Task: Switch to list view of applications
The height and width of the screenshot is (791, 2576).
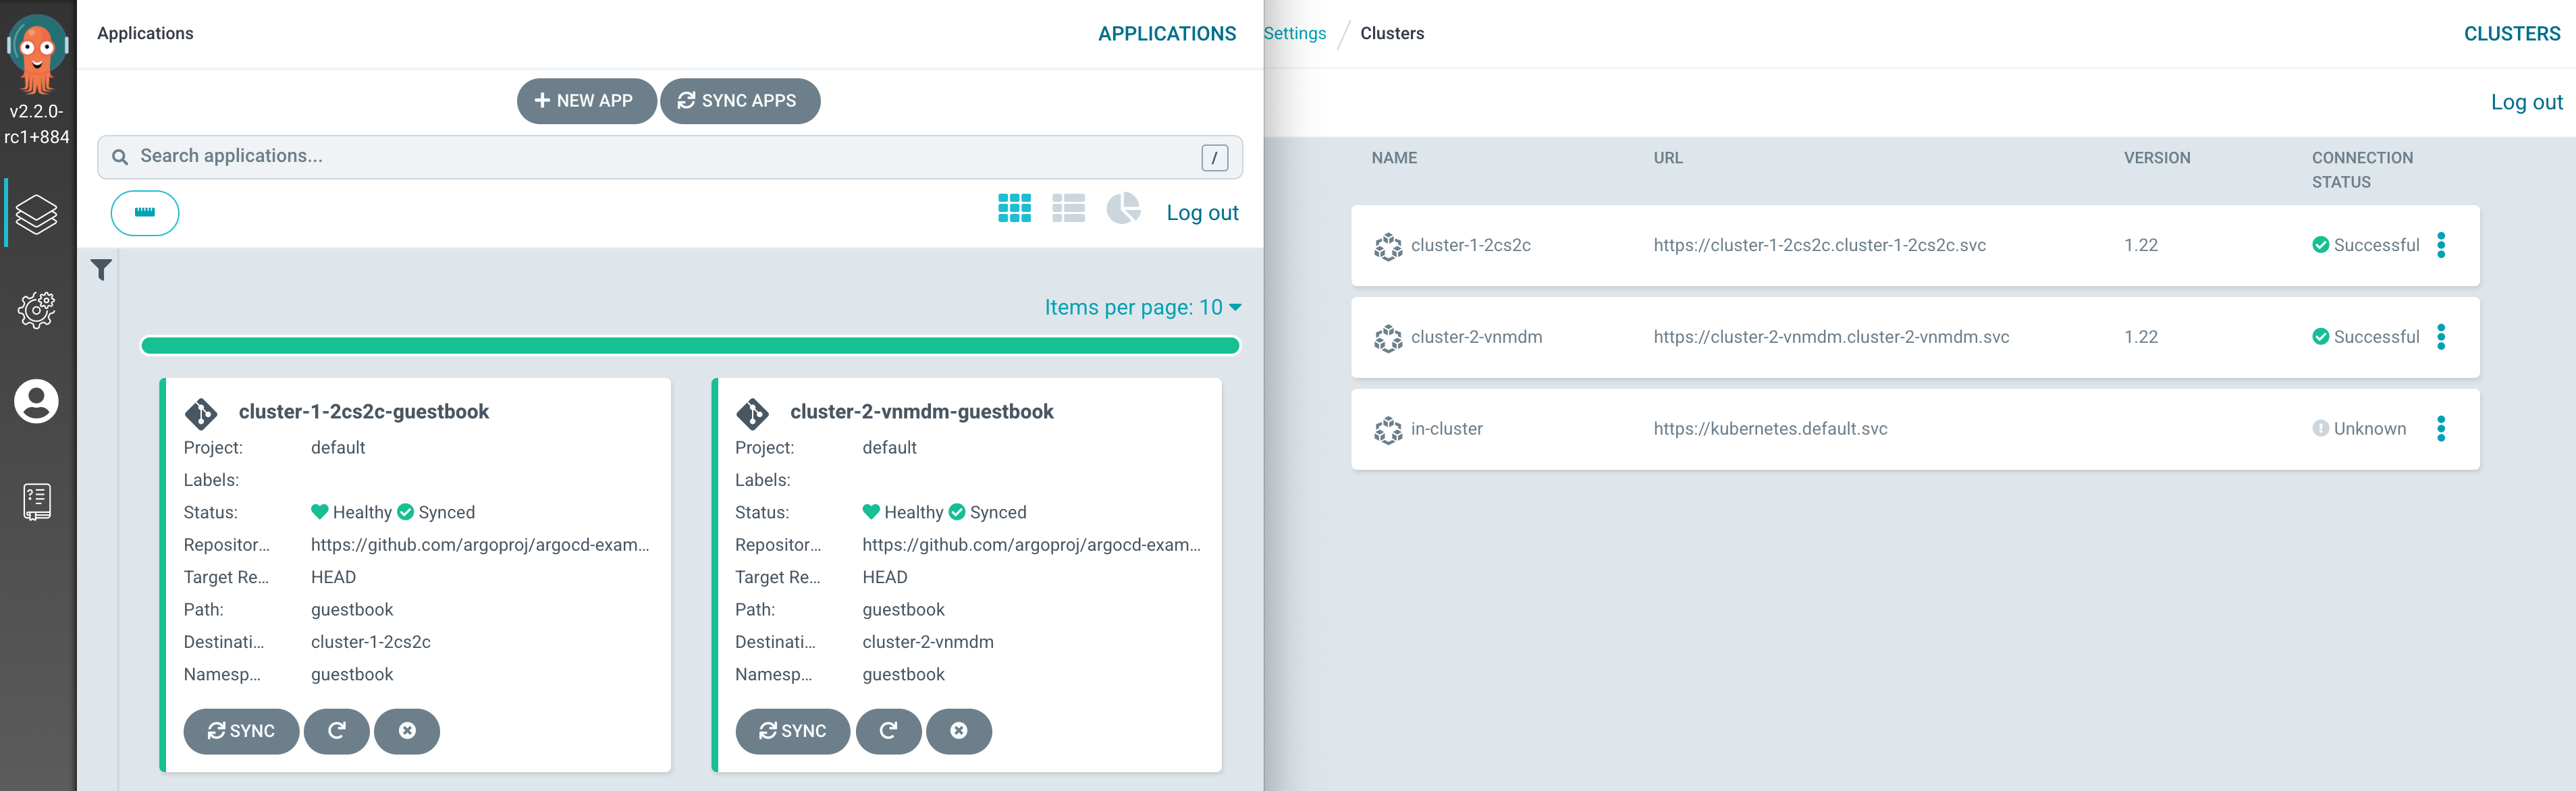Action: pyautogui.click(x=1068, y=208)
